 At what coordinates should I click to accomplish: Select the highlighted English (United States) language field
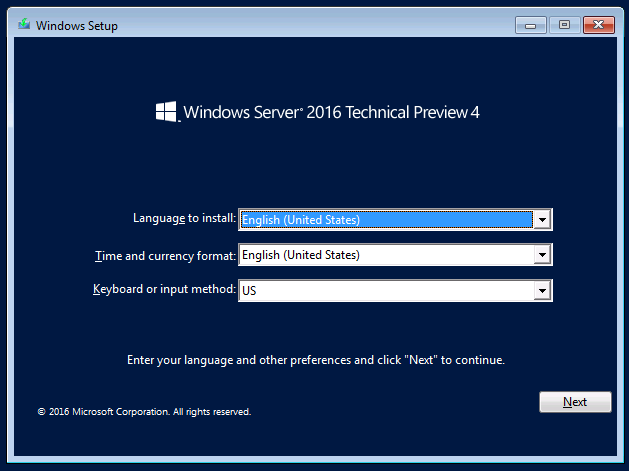[385, 220]
